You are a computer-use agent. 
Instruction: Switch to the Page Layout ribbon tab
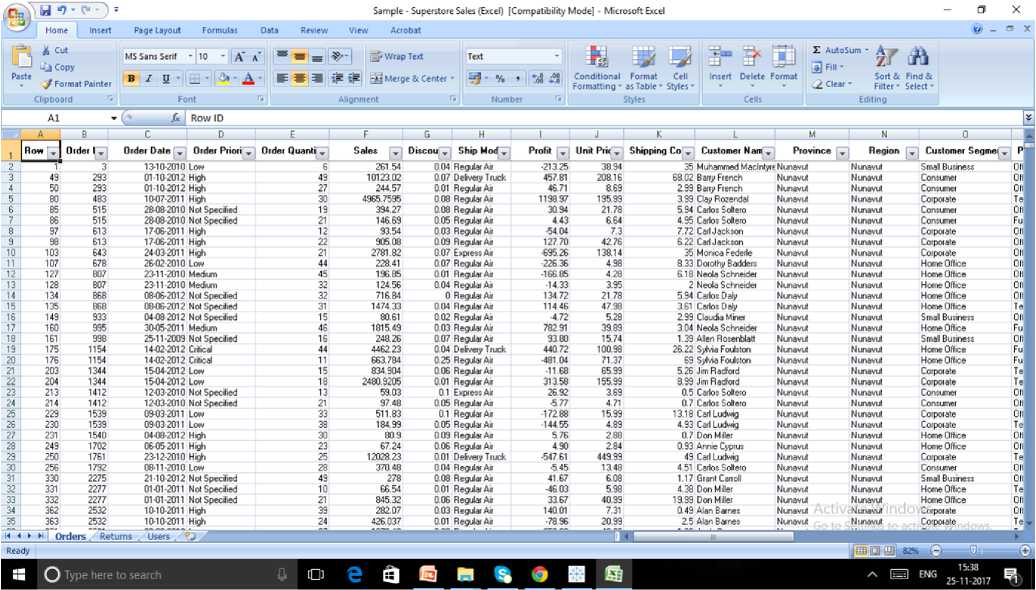157,31
